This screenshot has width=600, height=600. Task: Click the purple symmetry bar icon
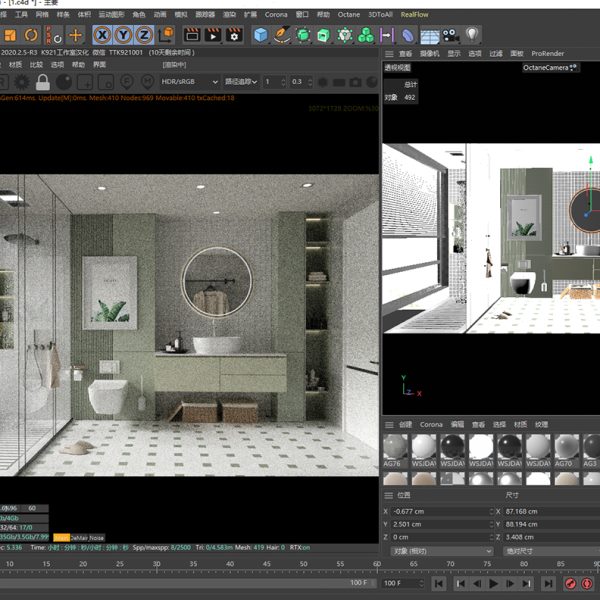click(x=387, y=35)
